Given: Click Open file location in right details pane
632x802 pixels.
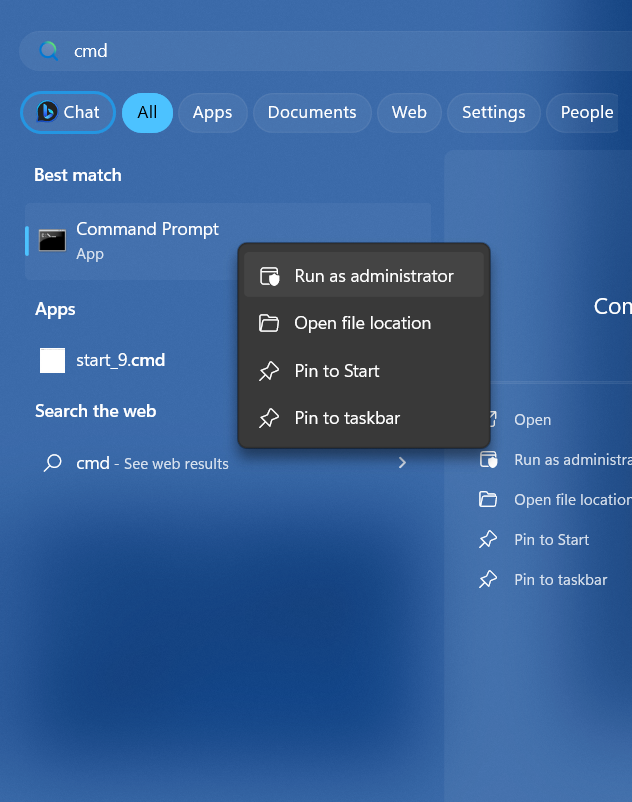Looking at the screenshot, I should [x=573, y=500].
